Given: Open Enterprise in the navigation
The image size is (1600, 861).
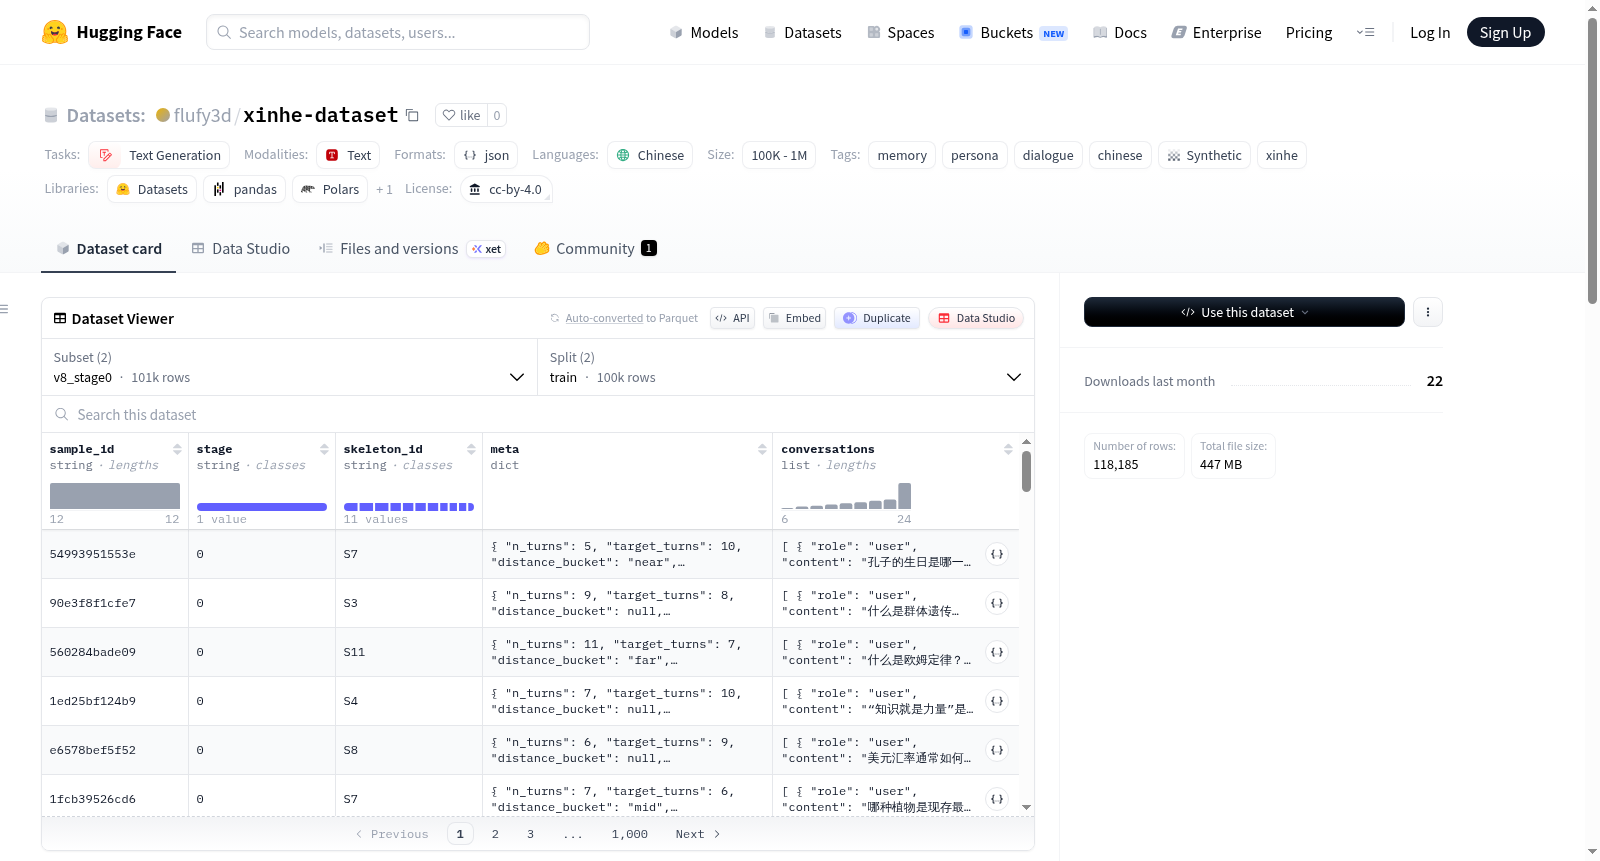Looking at the screenshot, I should point(1216,32).
